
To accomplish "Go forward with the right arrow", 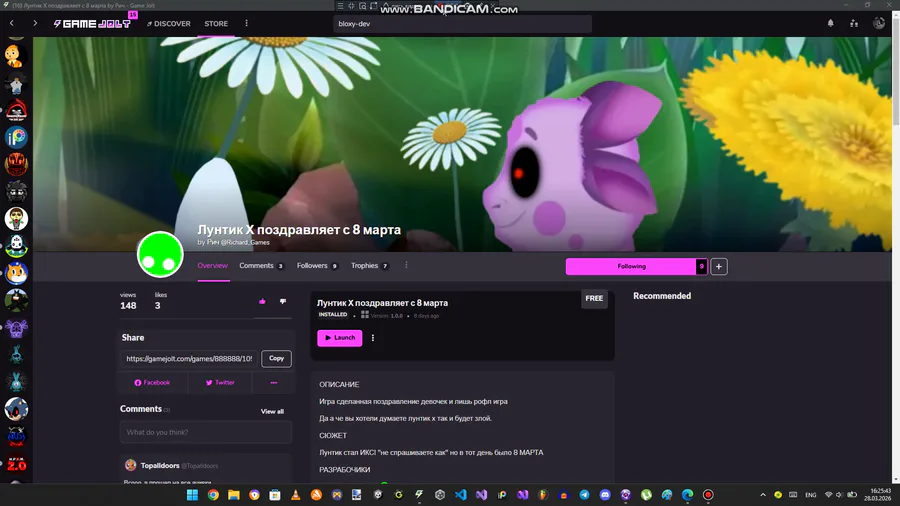I will (35, 24).
